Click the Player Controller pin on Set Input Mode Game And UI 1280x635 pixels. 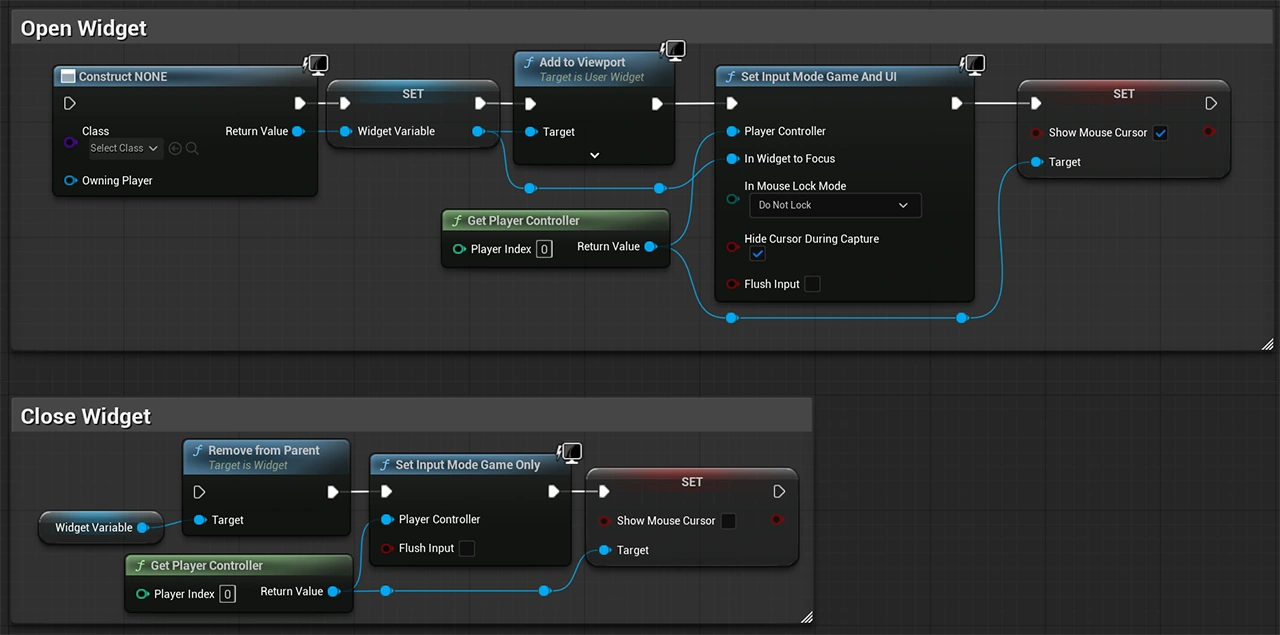[732, 131]
